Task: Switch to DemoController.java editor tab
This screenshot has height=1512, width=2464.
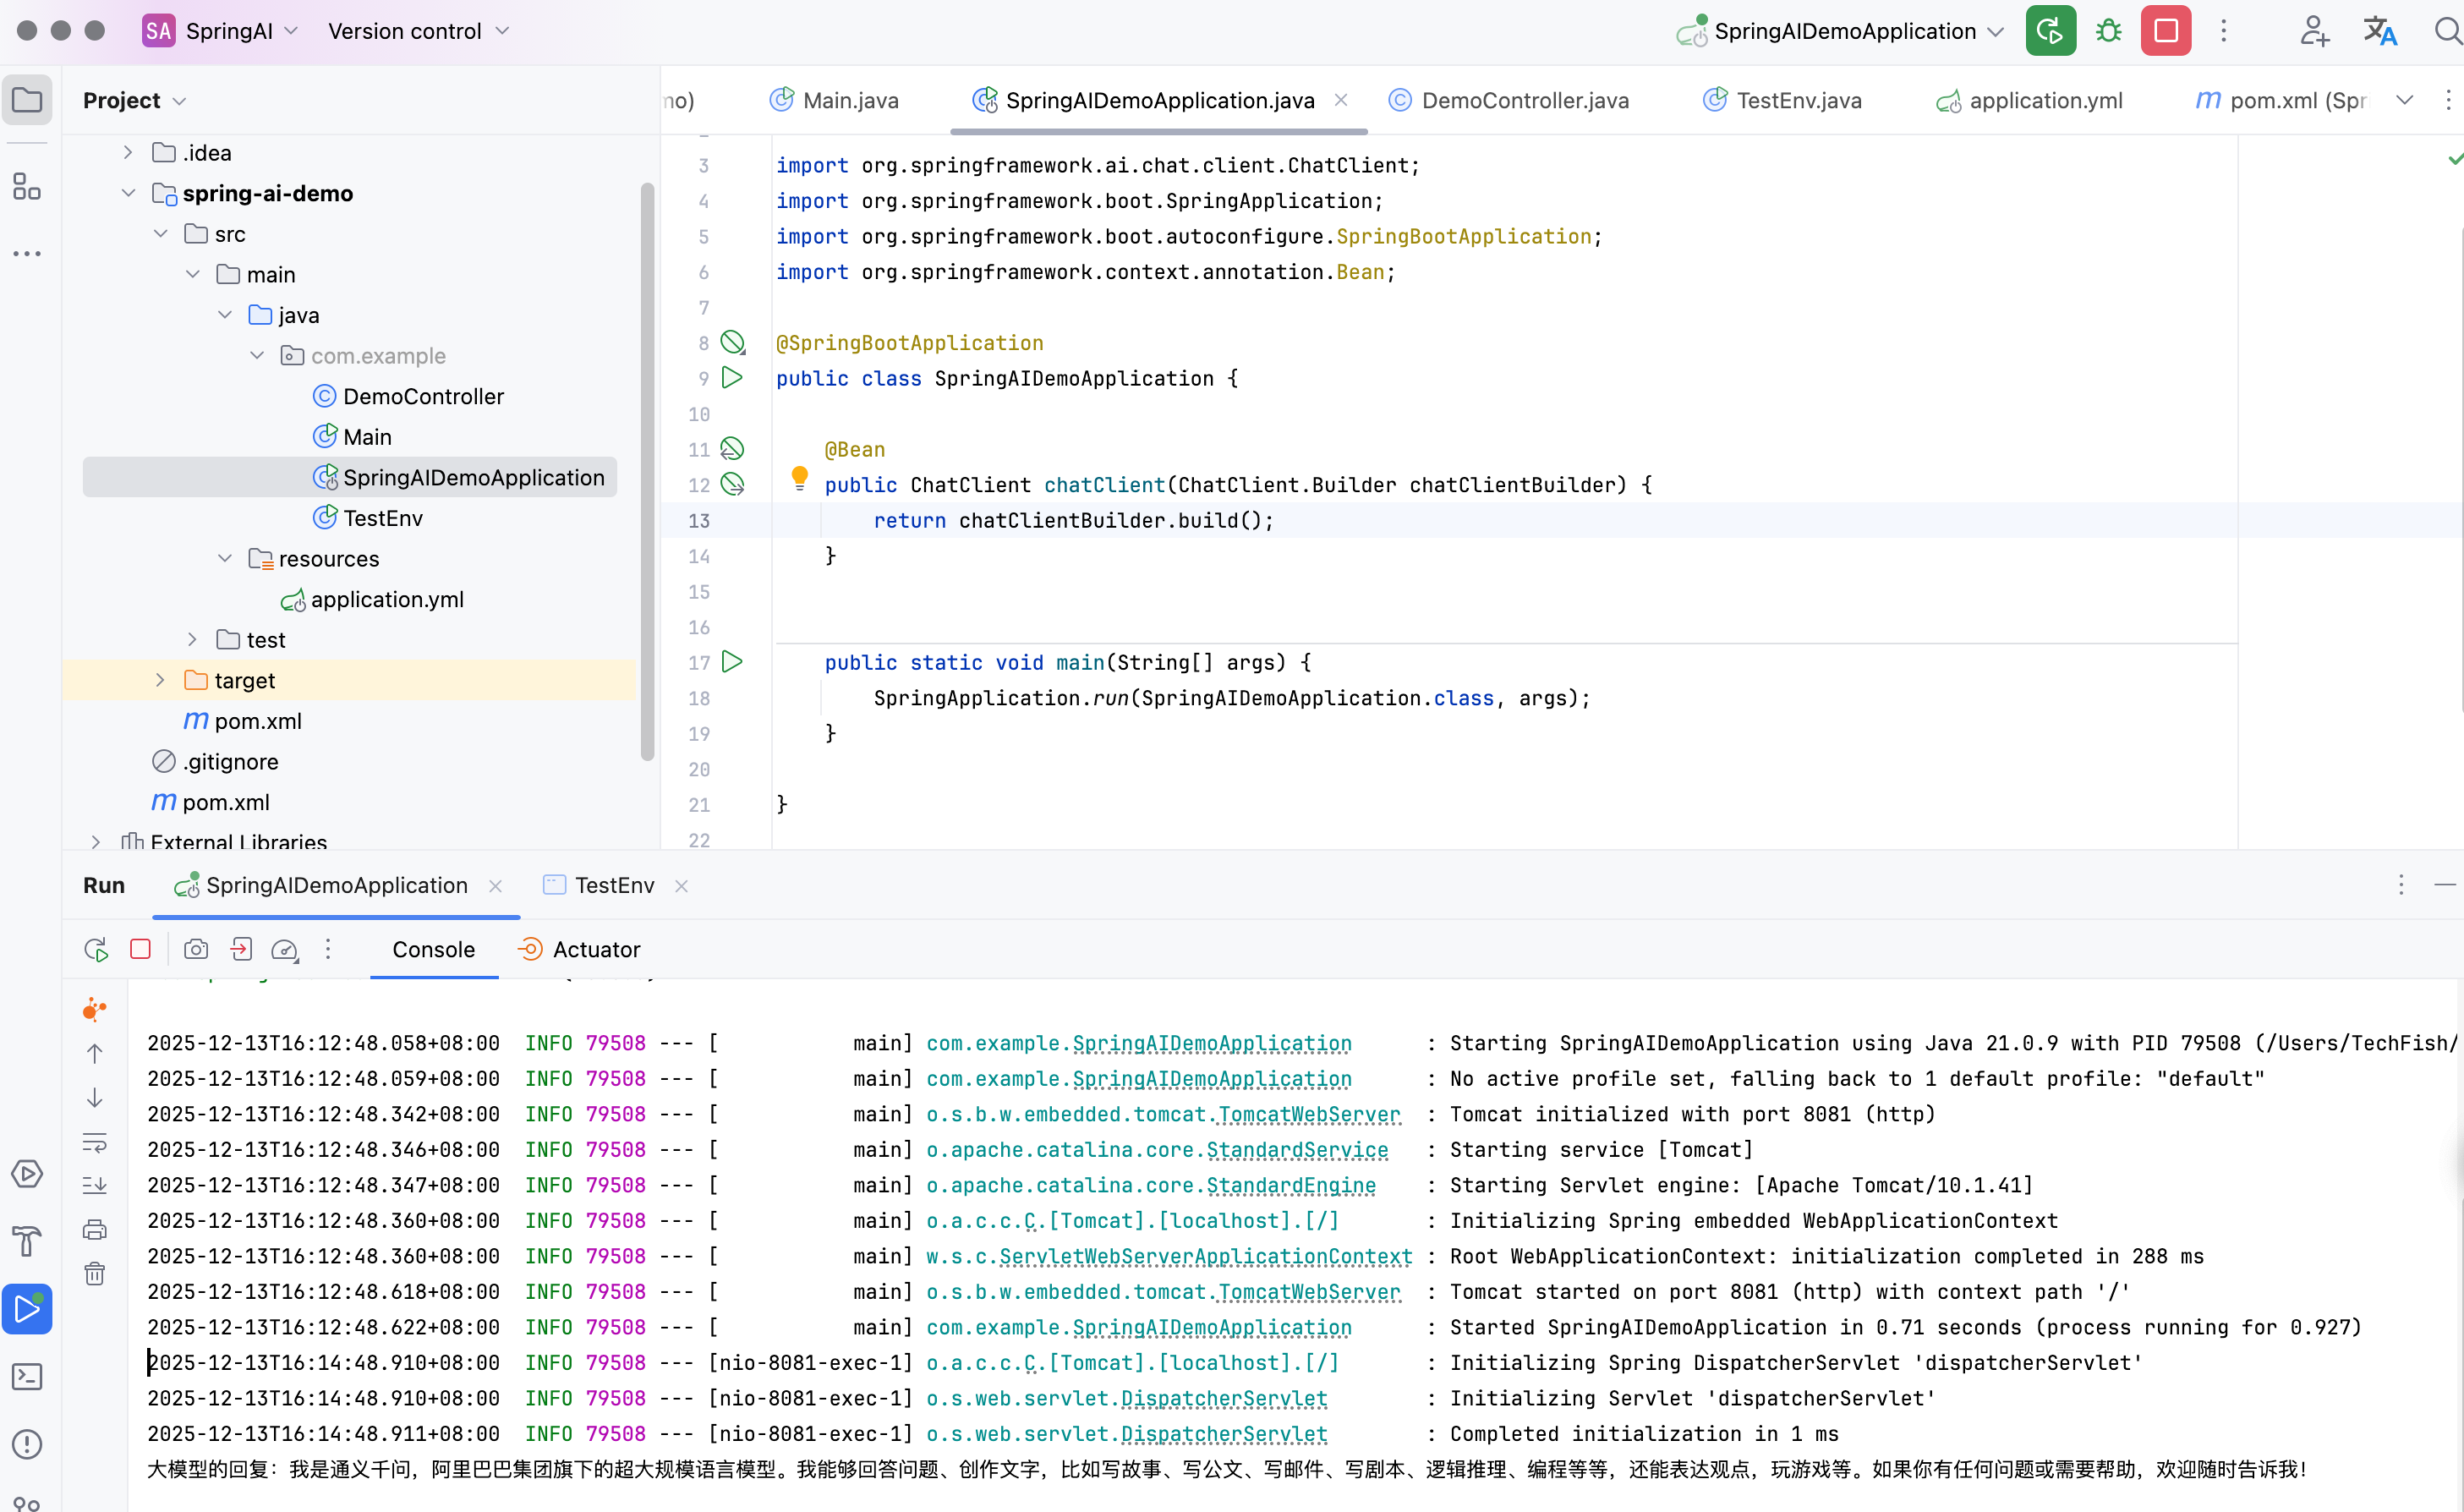Action: pos(1524,100)
